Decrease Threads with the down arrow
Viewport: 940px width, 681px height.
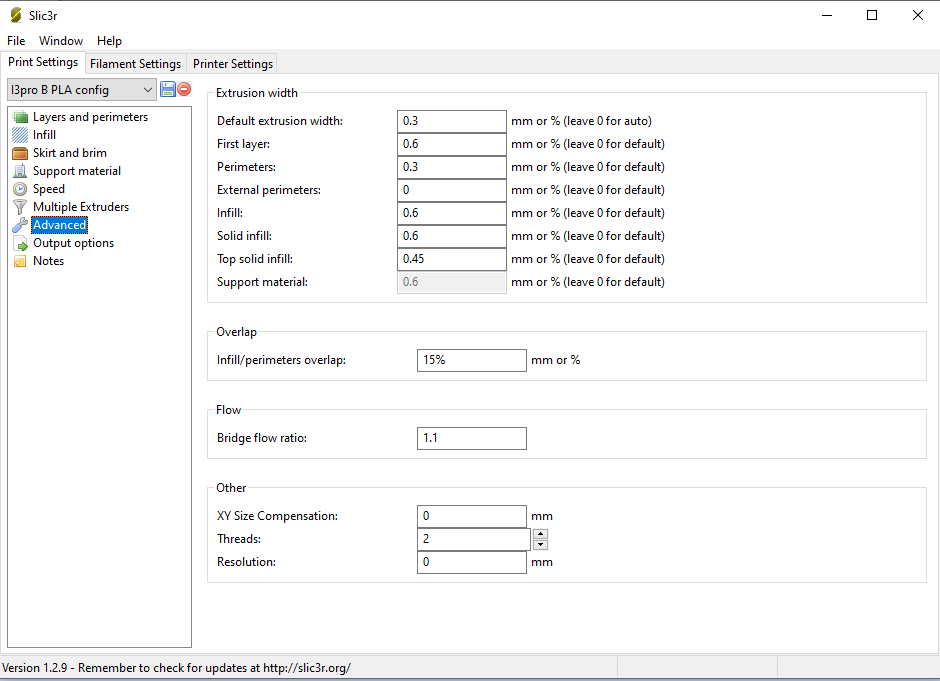click(x=540, y=545)
